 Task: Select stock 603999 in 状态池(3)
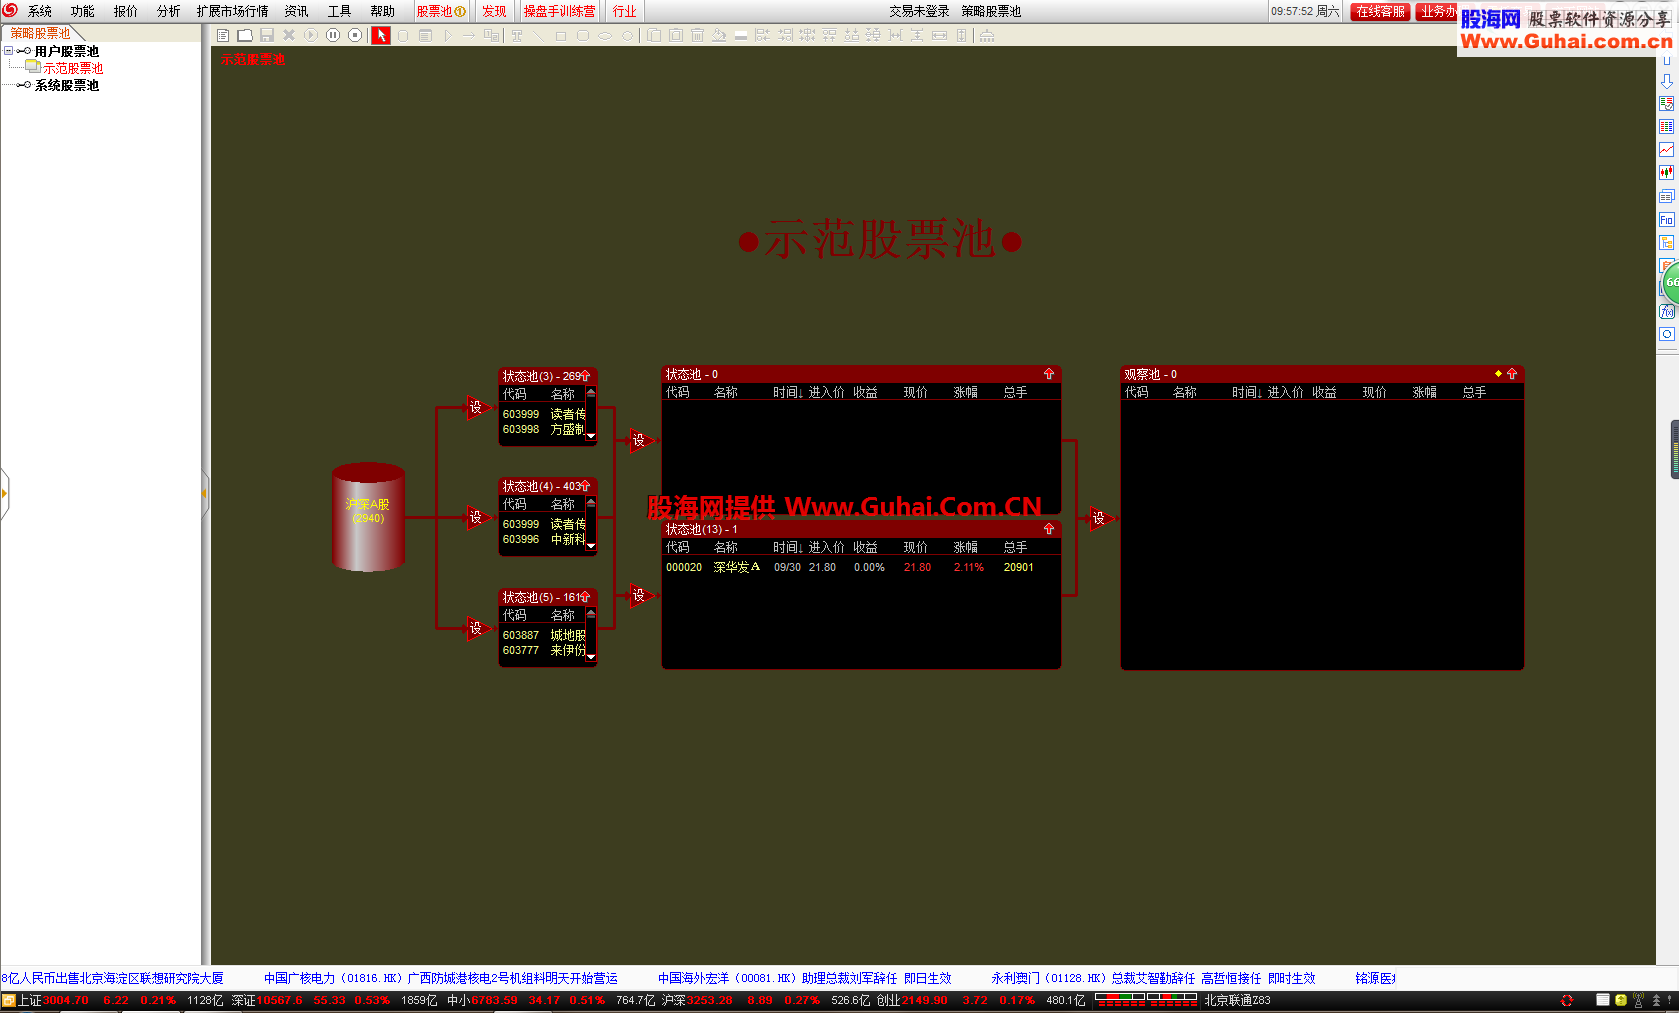pyautogui.click(x=543, y=414)
